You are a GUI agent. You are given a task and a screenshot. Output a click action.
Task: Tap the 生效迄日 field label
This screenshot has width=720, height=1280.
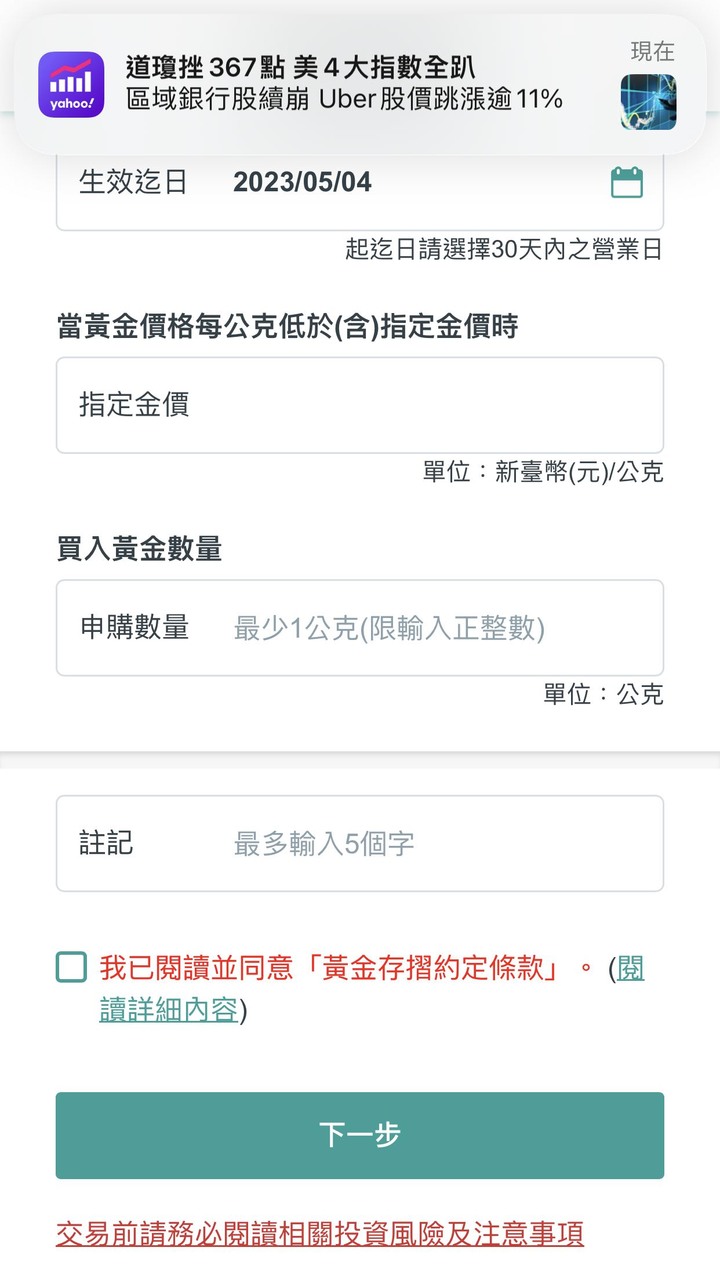click(133, 182)
